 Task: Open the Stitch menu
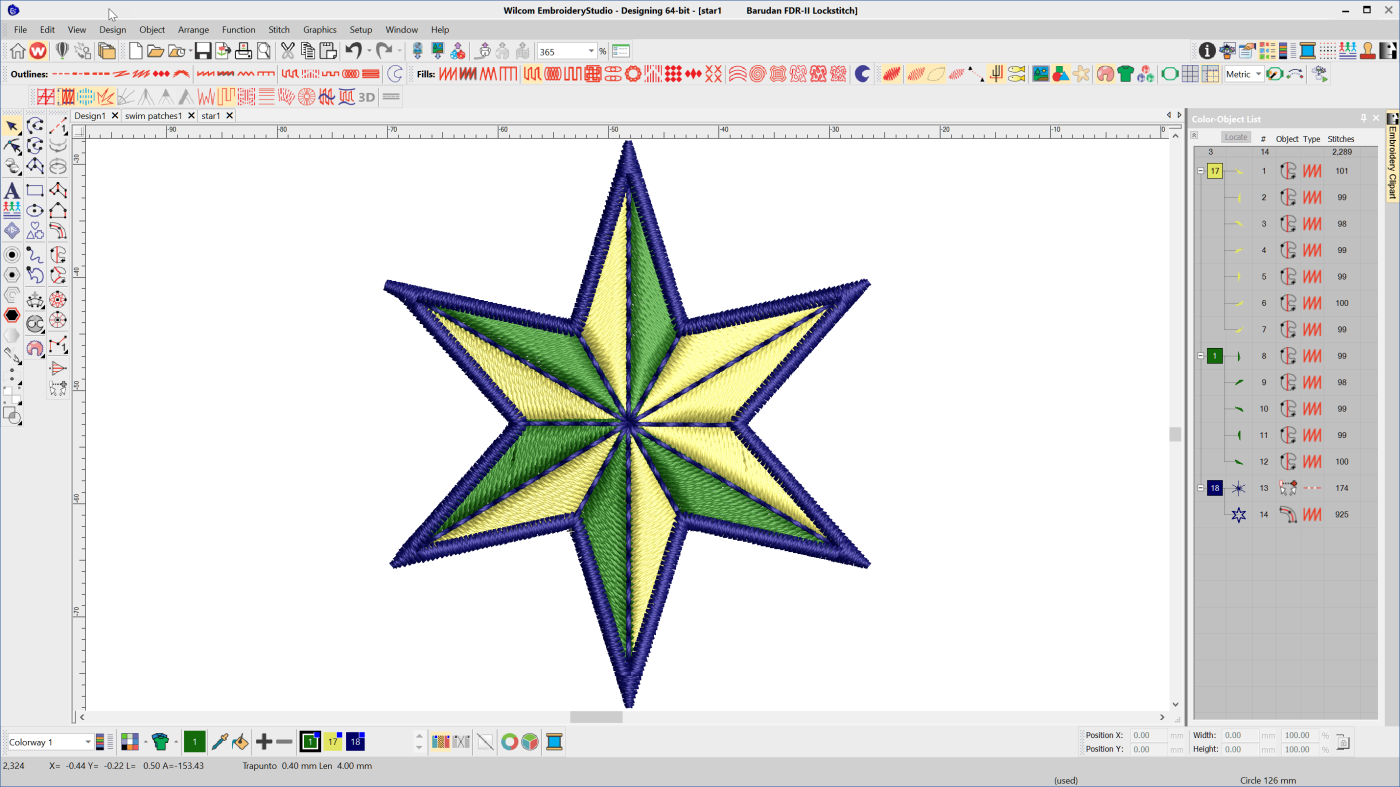tap(279, 30)
